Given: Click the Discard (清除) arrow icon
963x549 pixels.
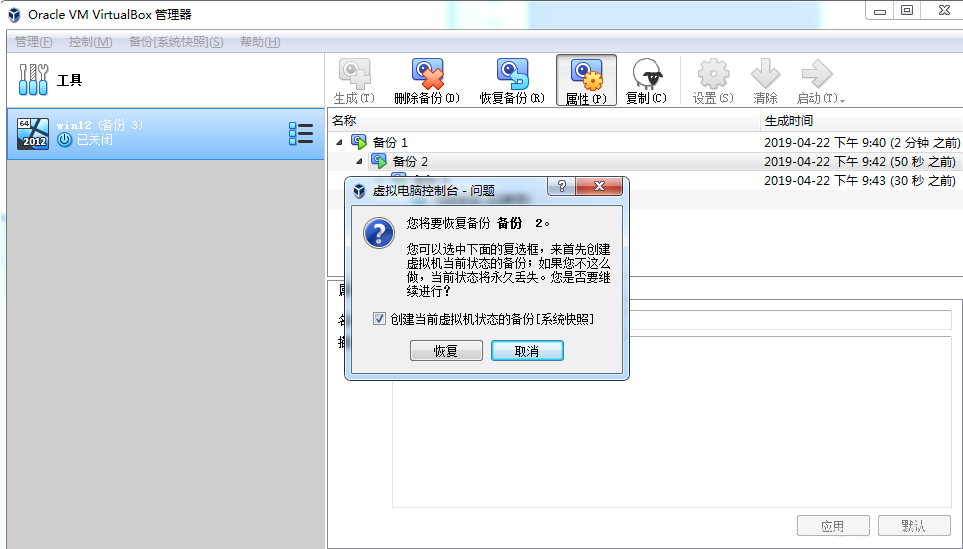Looking at the screenshot, I should [x=765, y=75].
